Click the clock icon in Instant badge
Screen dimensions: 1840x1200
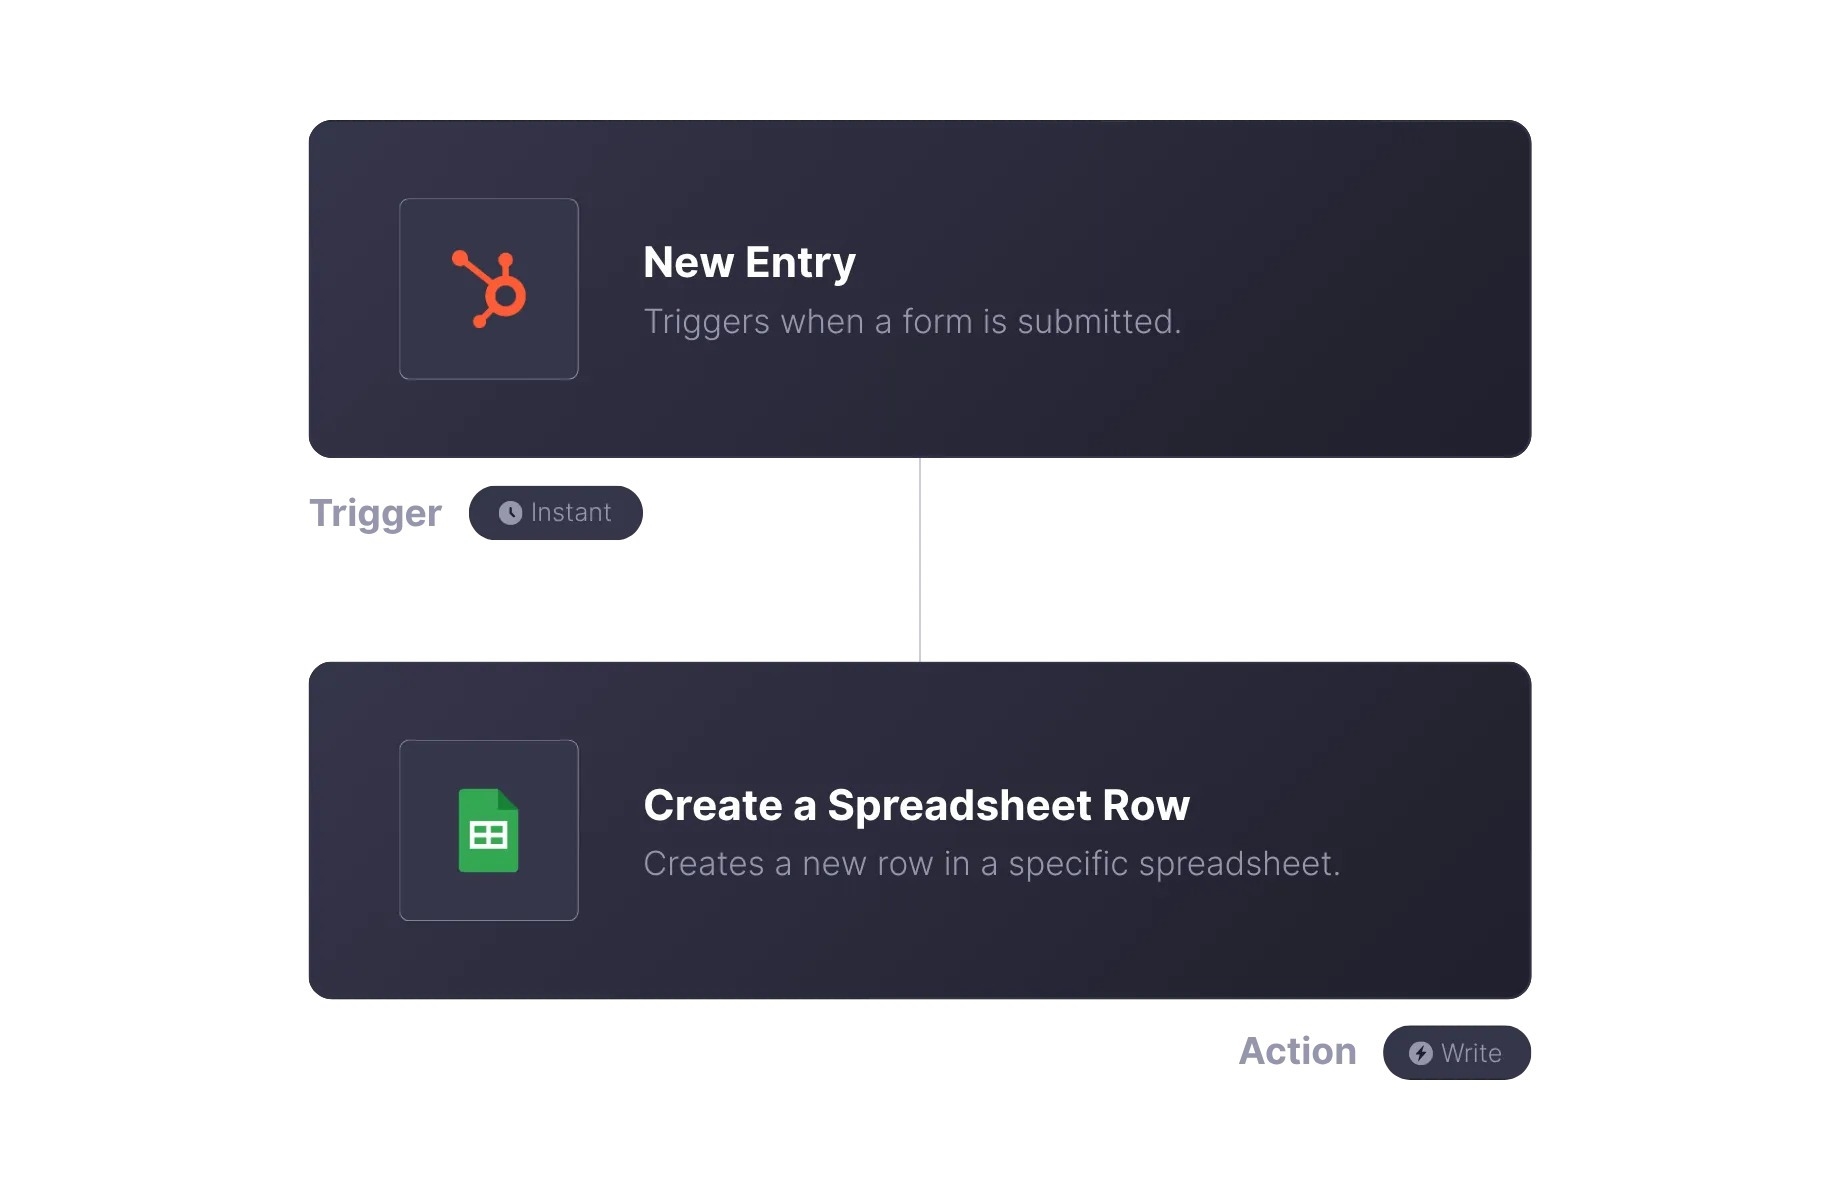pyautogui.click(x=510, y=513)
